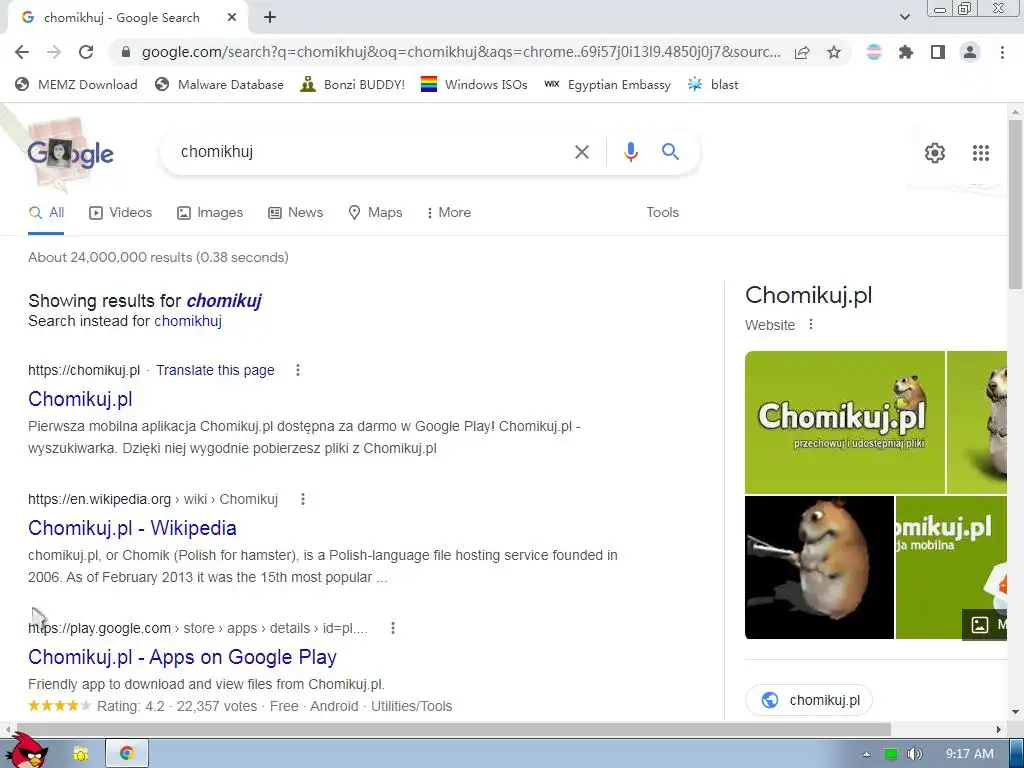Open the Google apps grid
Screen dimensions: 1024x768
click(980, 153)
